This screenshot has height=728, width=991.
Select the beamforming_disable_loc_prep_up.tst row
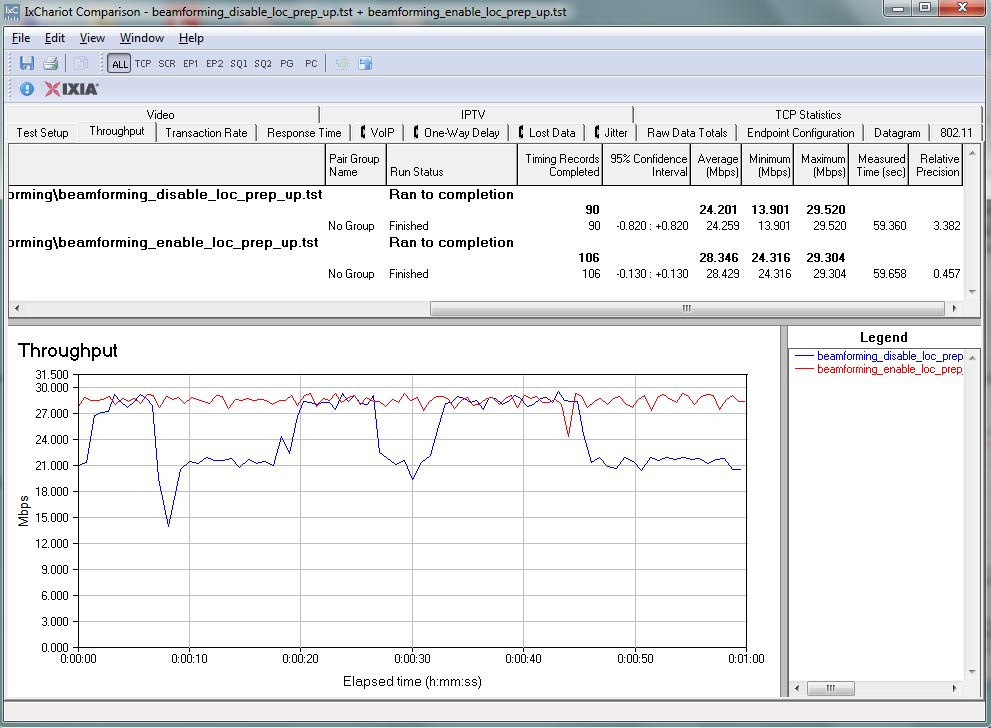click(485, 194)
